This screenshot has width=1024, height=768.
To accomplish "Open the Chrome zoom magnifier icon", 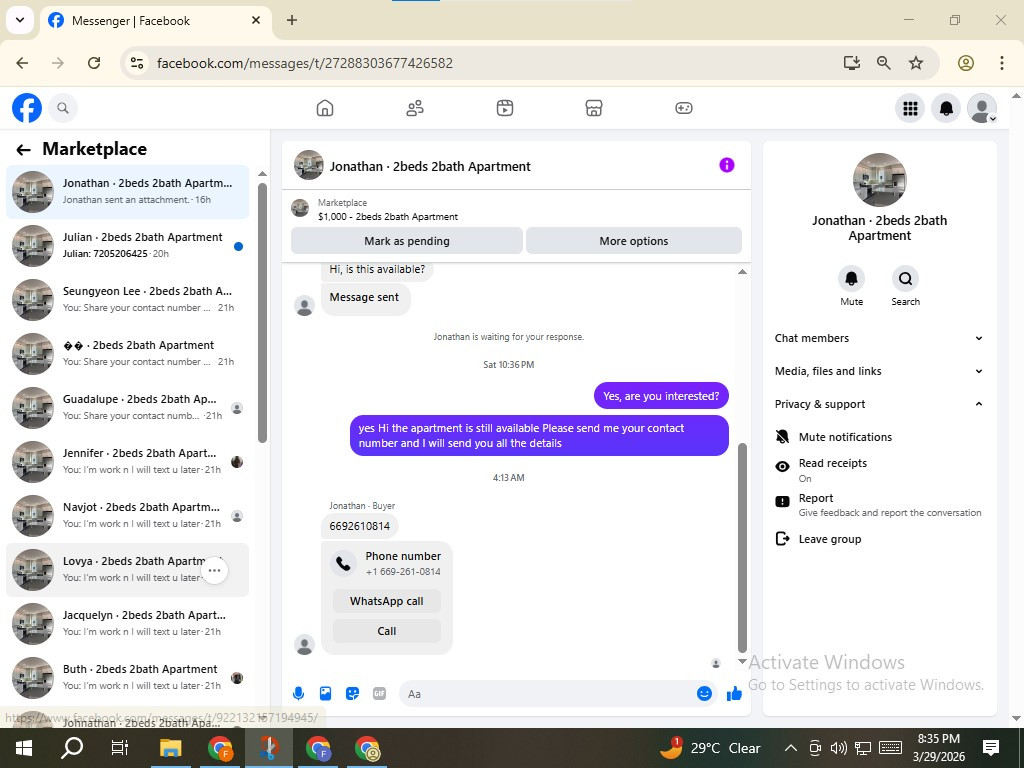I will tap(884, 63).
